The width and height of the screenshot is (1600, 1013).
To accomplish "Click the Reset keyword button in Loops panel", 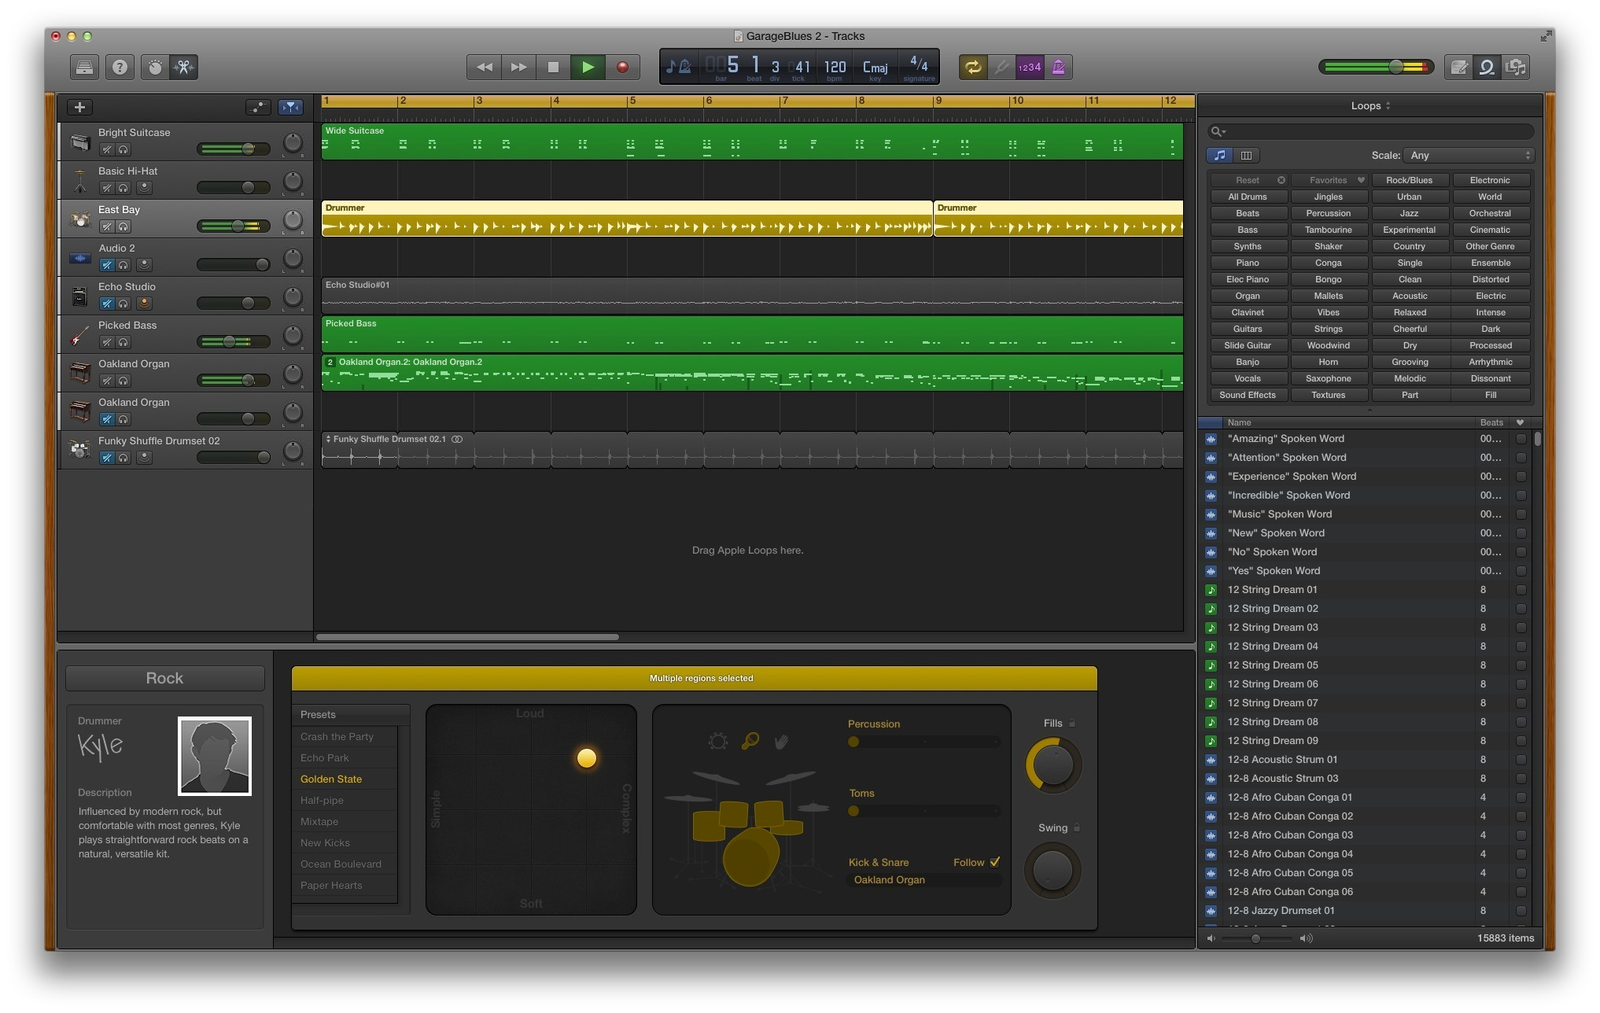I will click(1247, 179).
